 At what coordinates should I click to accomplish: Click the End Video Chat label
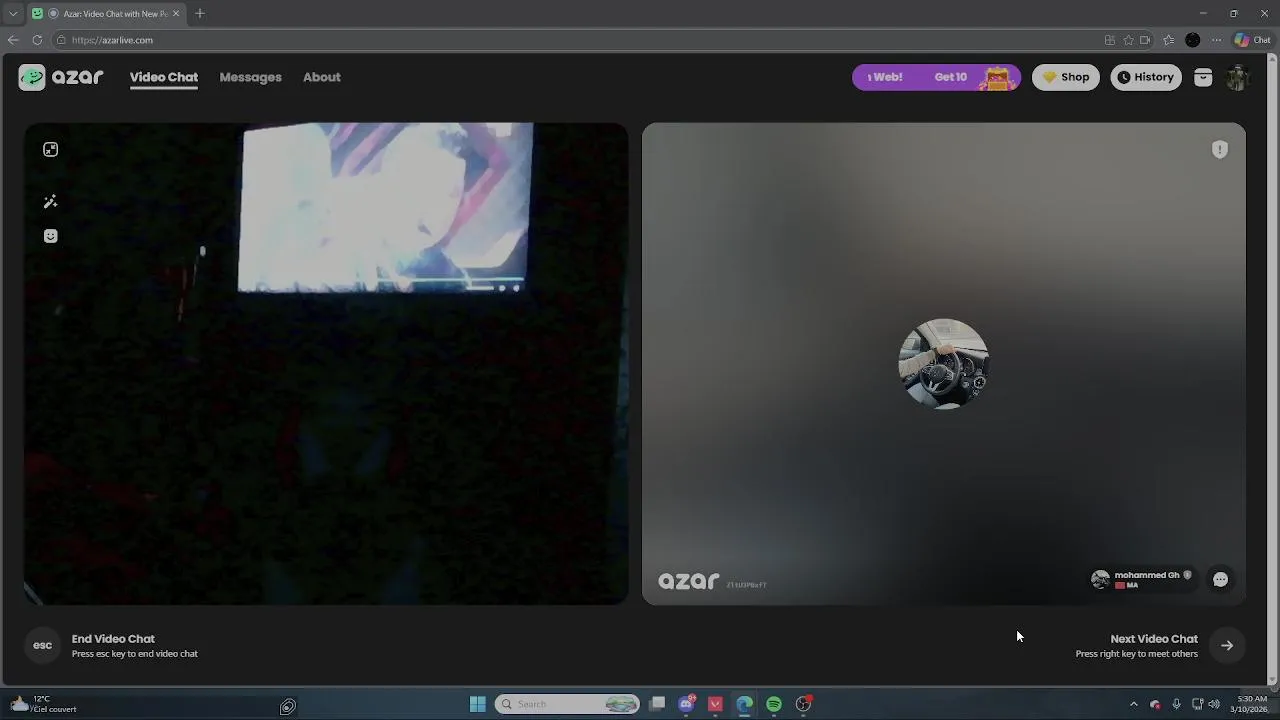click(113, 639)
